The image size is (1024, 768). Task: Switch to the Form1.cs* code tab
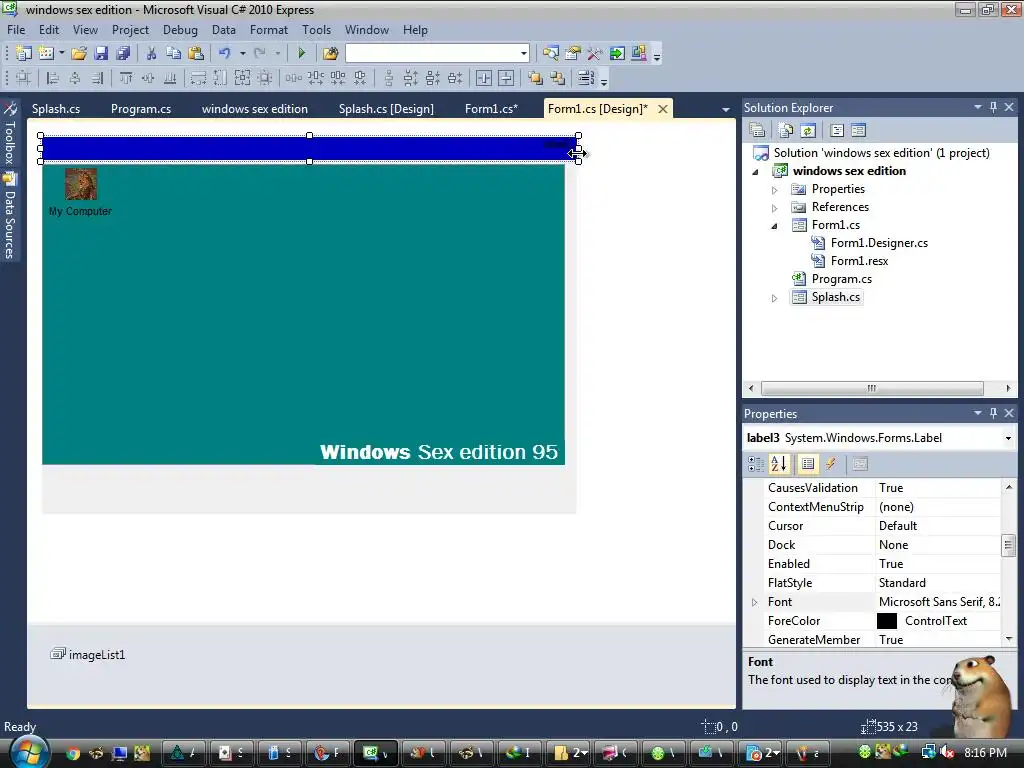491,109
